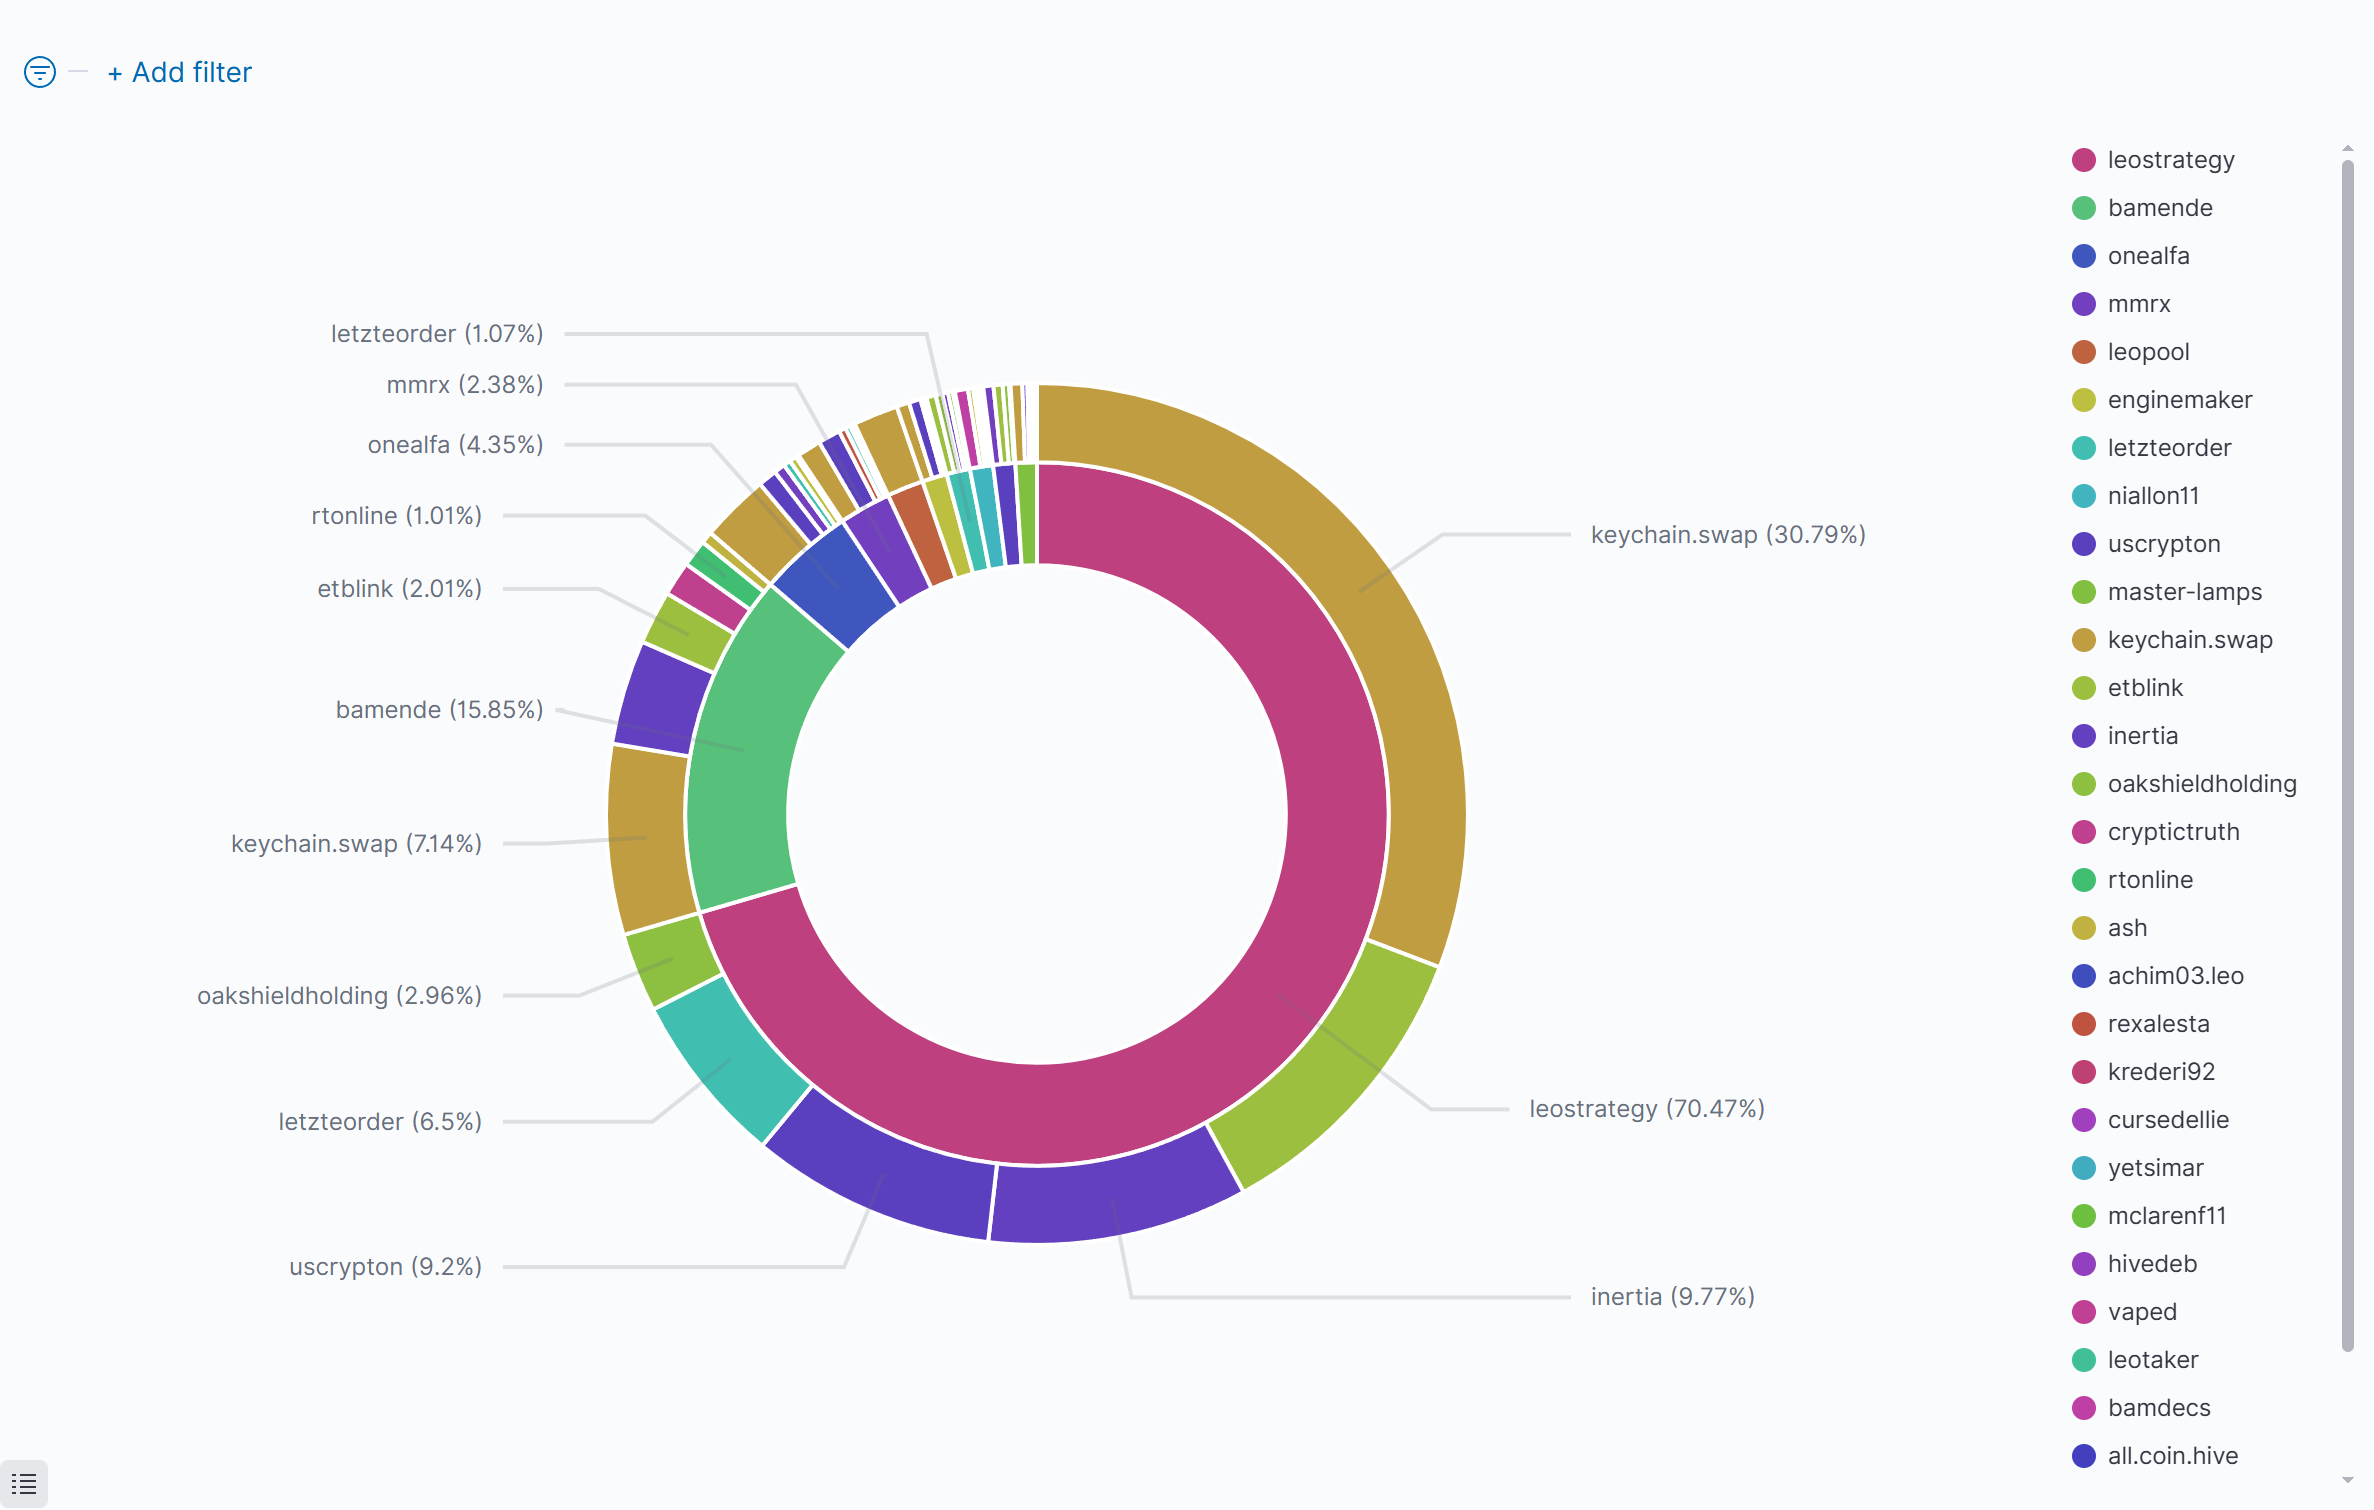Viewport: 2374px width, 1510px height.
Task: Click leostrategy legend color dot
Action: (x=2084, y=160)
